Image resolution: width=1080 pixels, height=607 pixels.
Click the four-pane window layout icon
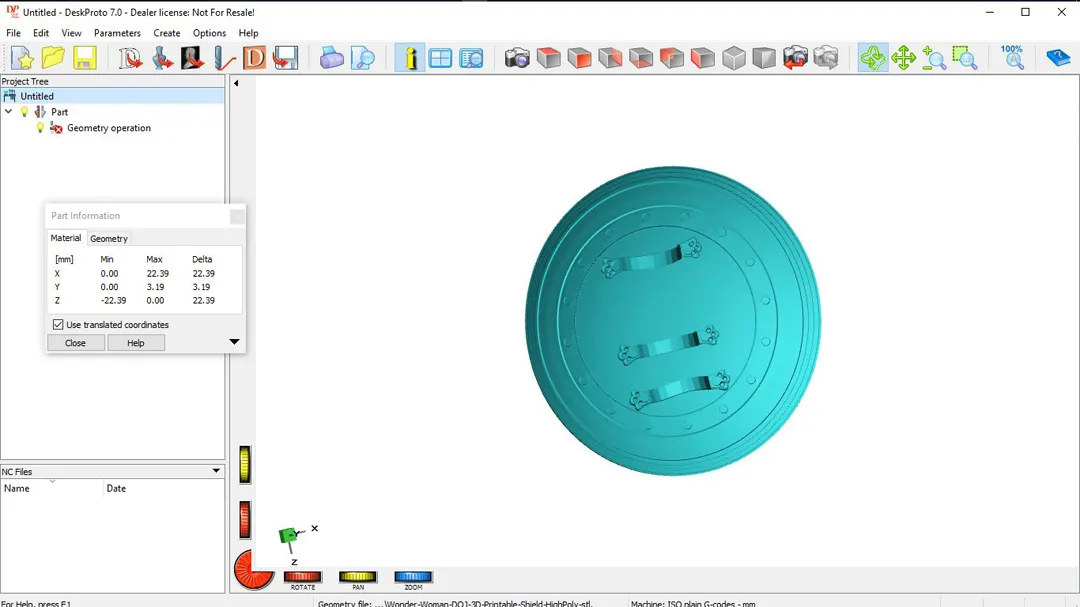(x=440, y=58)
